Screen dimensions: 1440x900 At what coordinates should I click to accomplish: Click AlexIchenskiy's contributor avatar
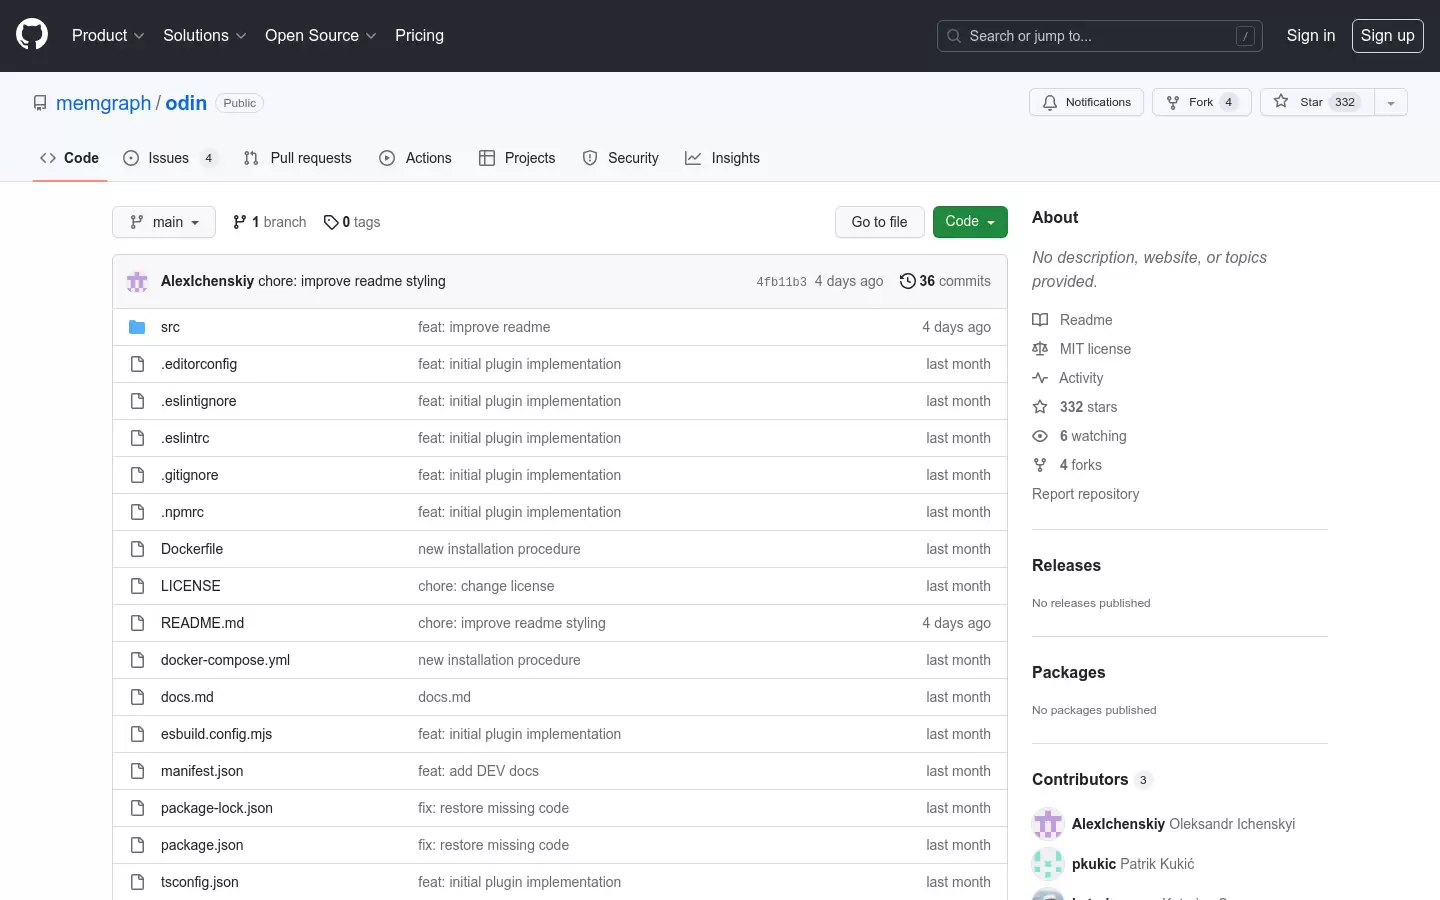(1048, 824)
